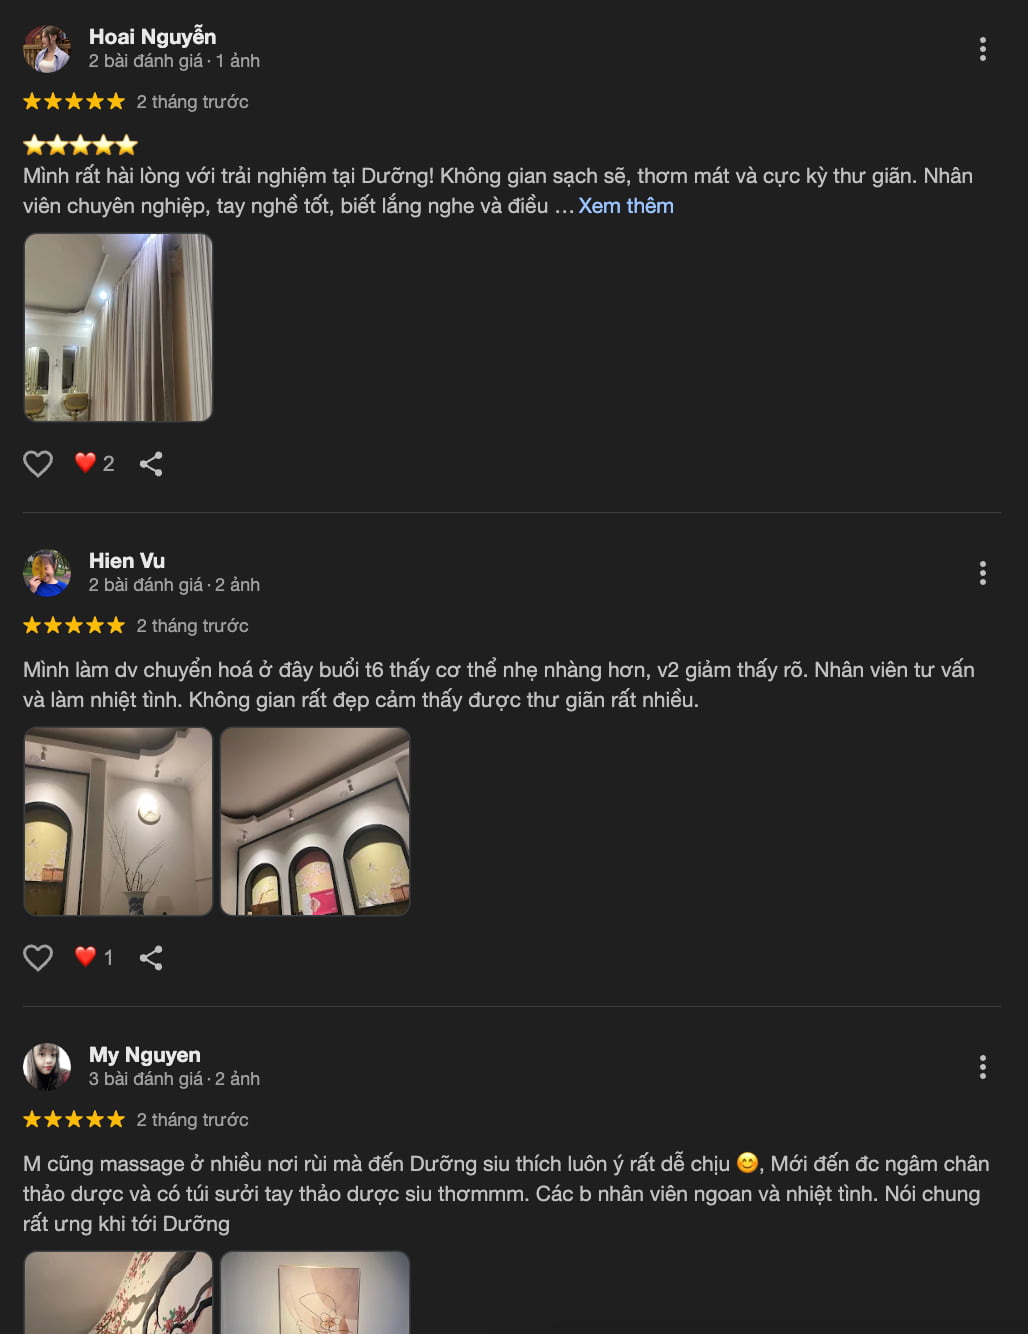Open My Nguyen's profile avatar
Image resolution: width=1028 pixels, height=1334 pixels.
[47, 1067]
